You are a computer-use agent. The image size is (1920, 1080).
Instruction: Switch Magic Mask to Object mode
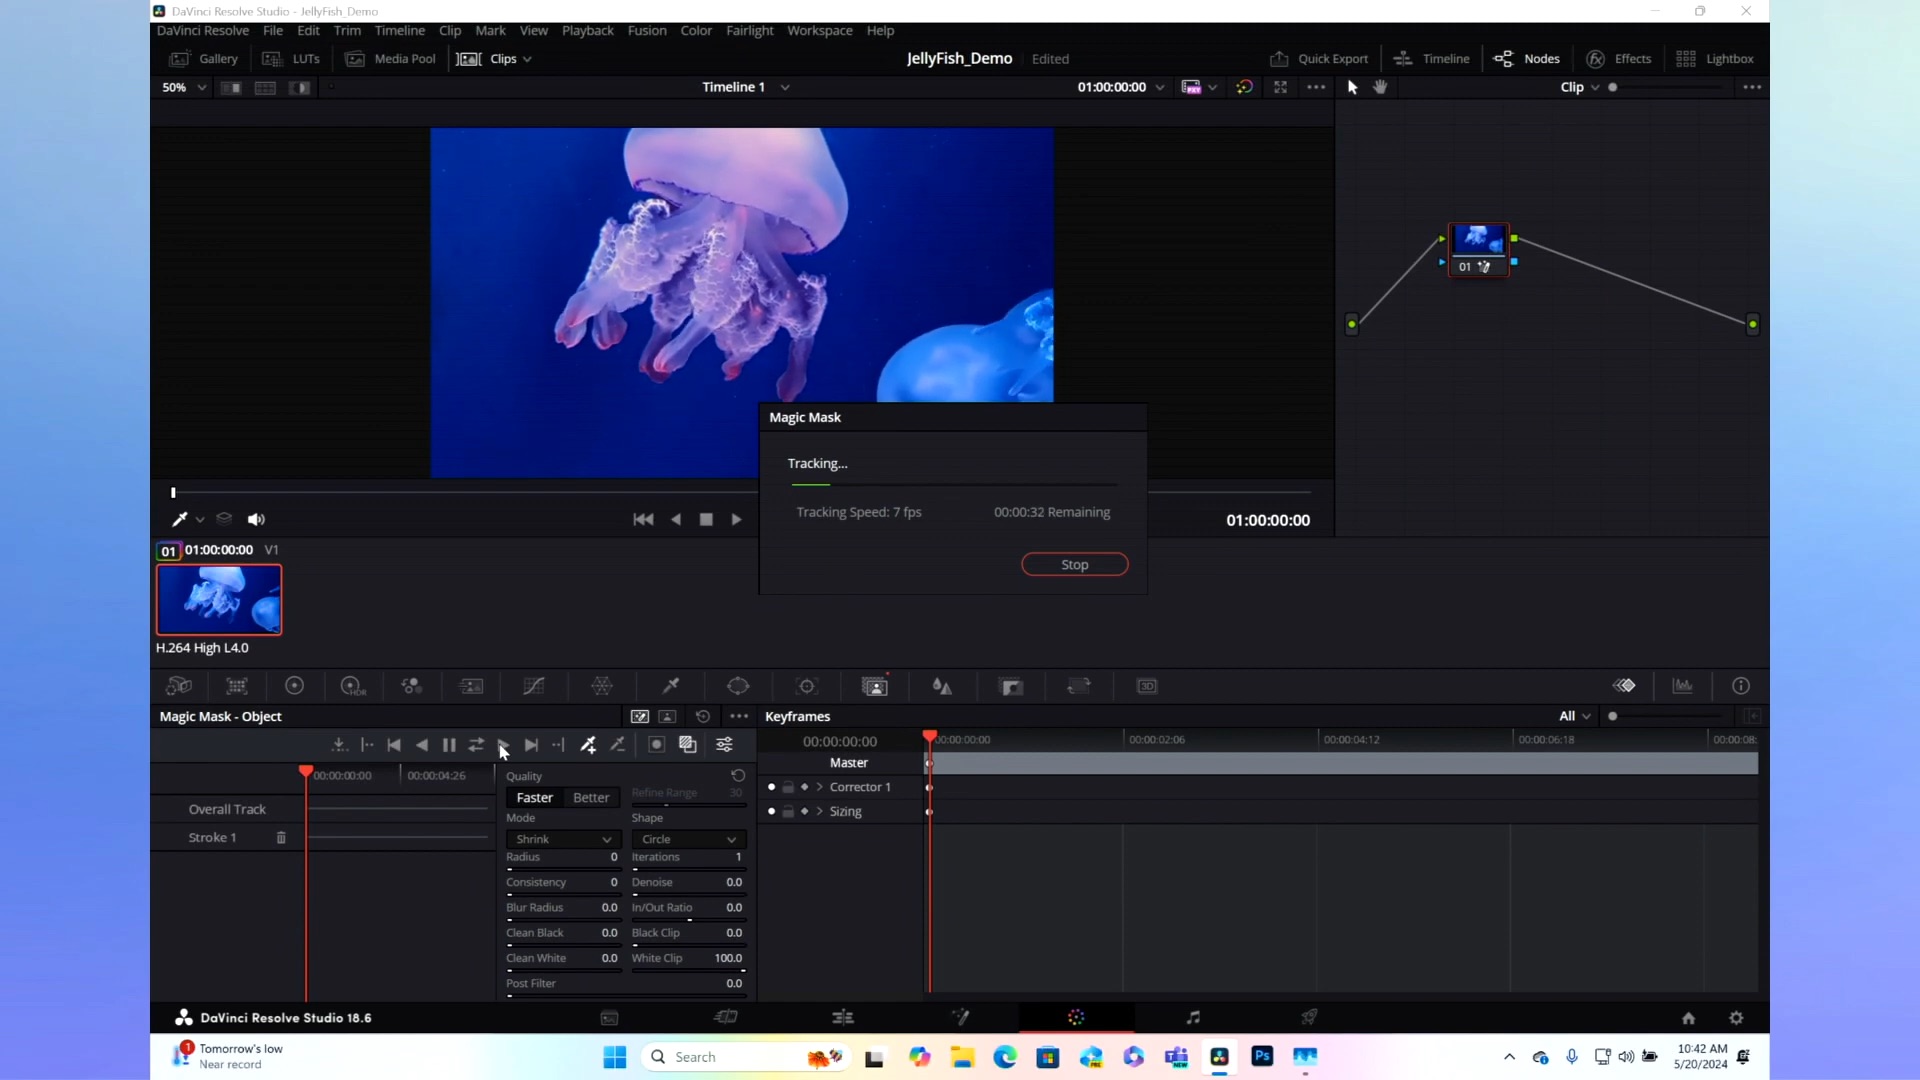[x=640, y=717]
